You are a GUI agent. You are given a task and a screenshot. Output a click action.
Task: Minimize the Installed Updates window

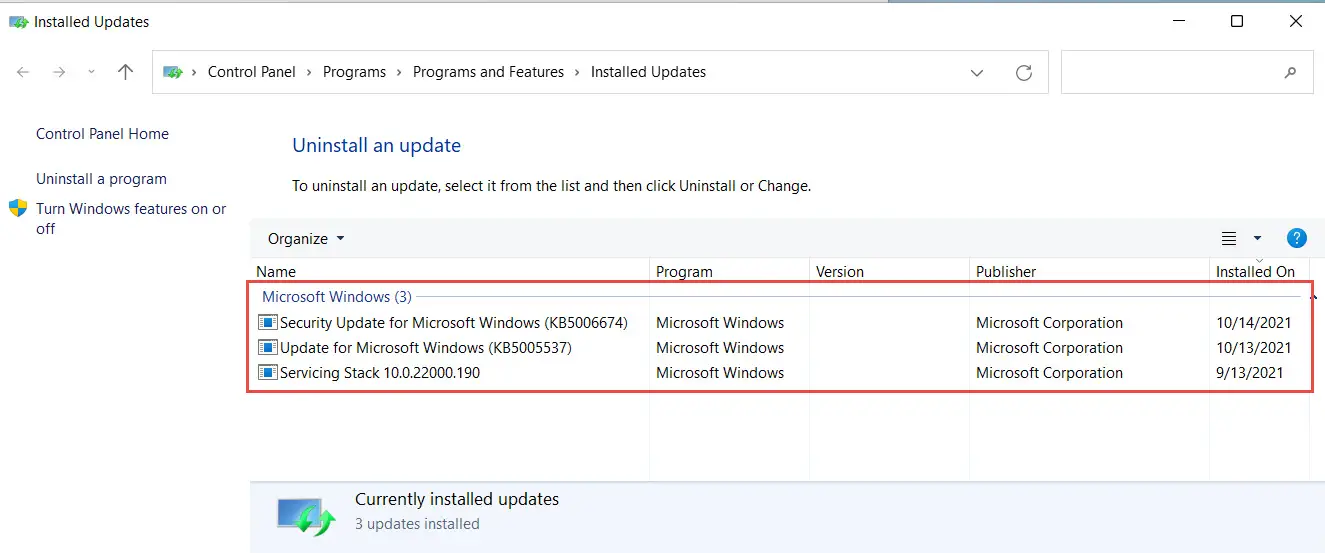tap(1177, 21)
